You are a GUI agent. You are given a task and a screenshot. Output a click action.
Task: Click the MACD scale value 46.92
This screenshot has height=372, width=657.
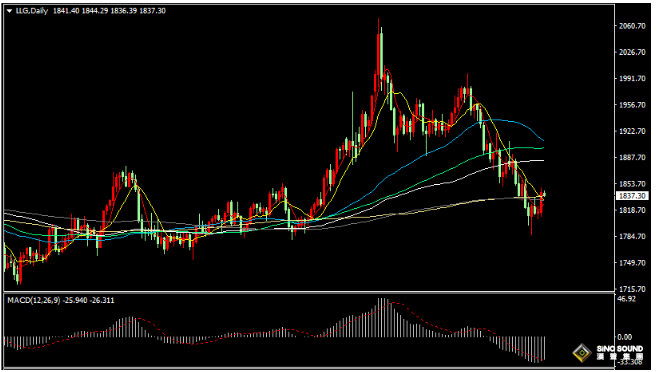pyautogui.click(x=626, y=299)
